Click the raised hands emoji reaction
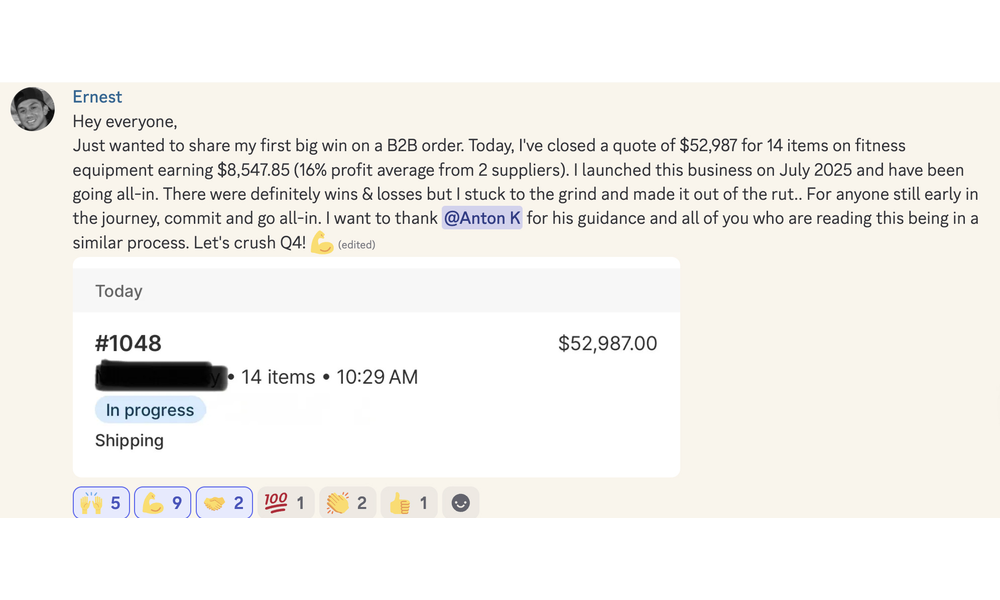Screen dimensions: 1000x600 (100, 502)
